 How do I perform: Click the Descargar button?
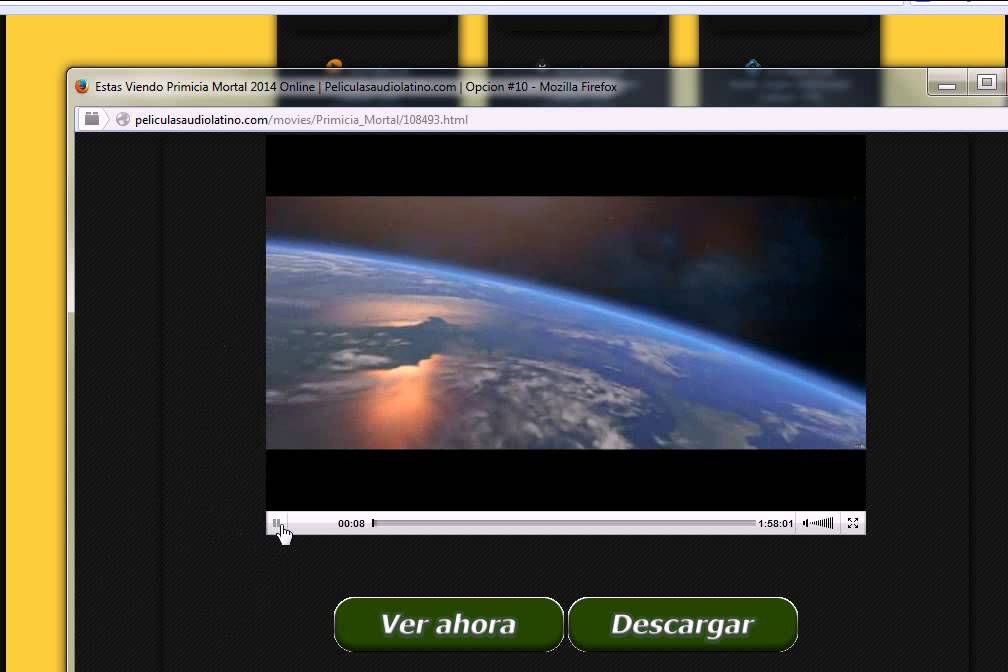[x=683, y=624]
